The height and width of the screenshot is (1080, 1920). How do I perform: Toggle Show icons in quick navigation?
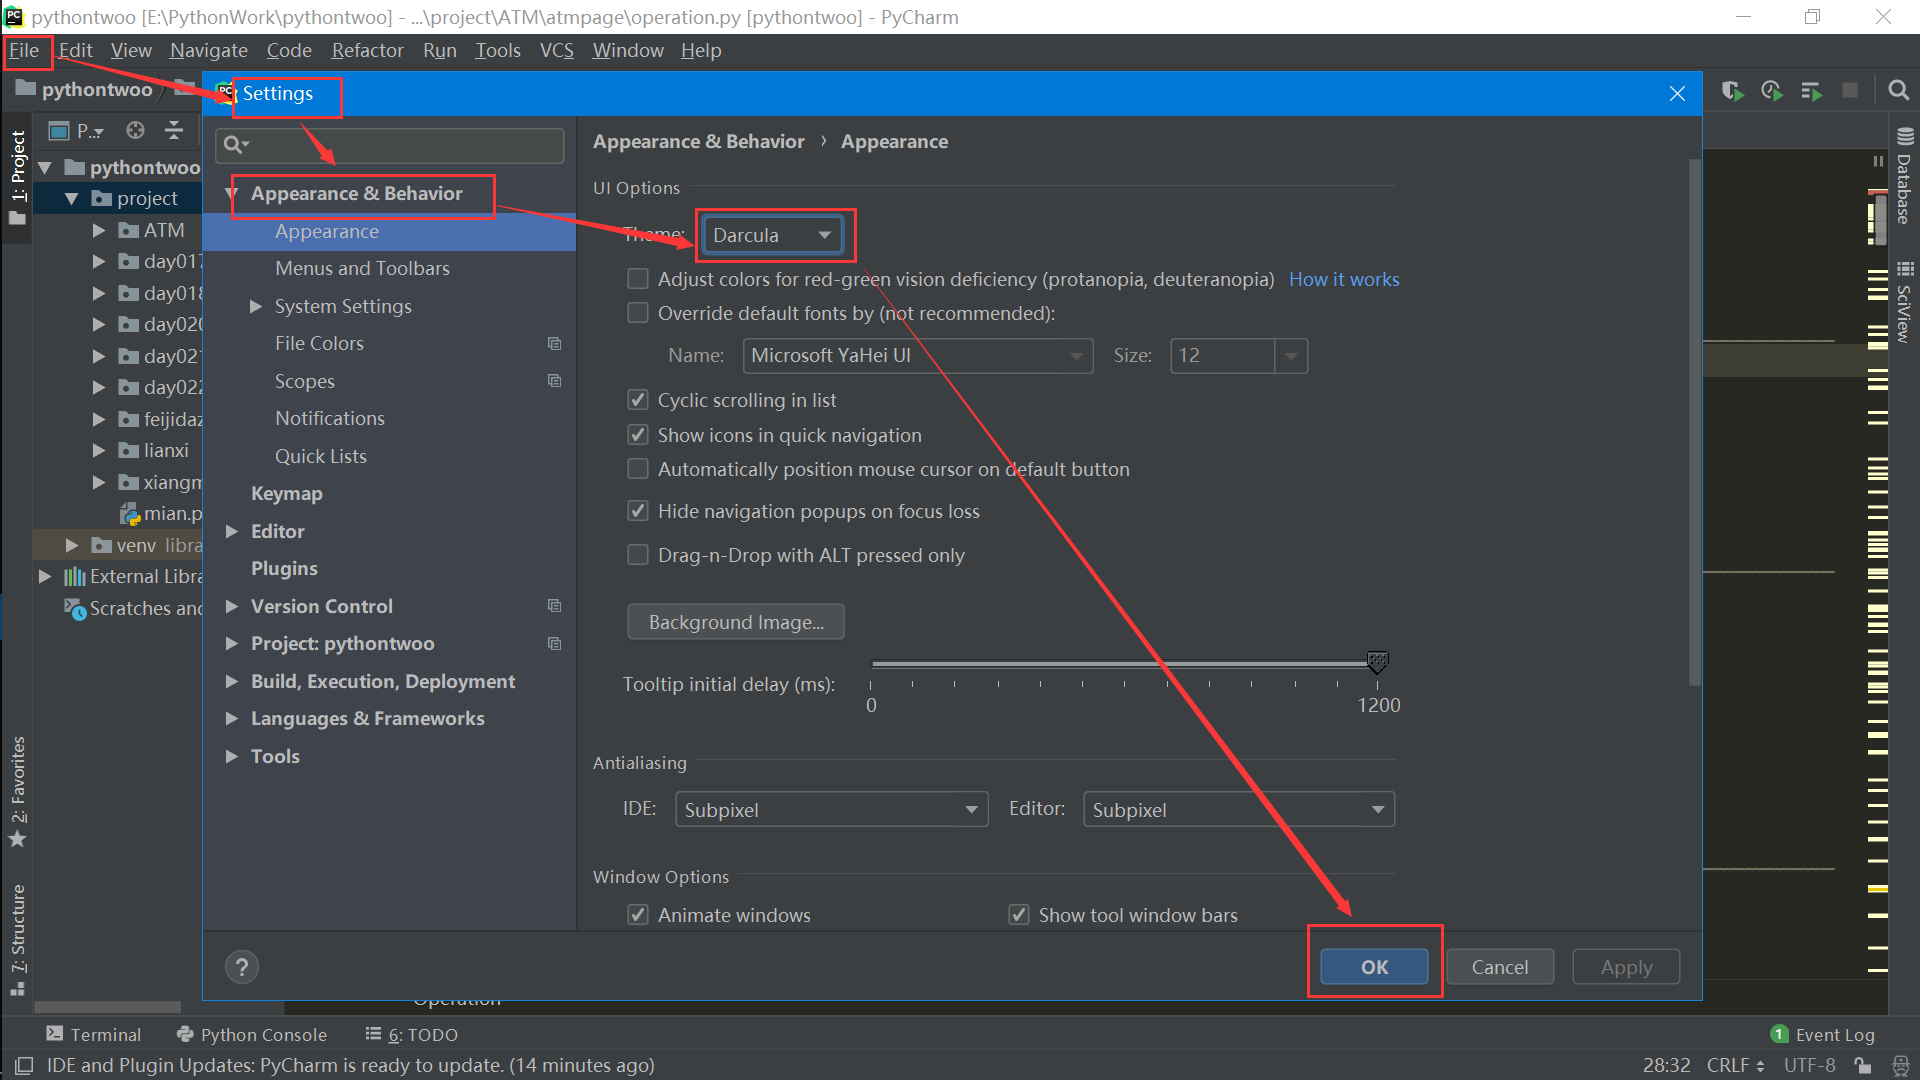tap(637, 435)
